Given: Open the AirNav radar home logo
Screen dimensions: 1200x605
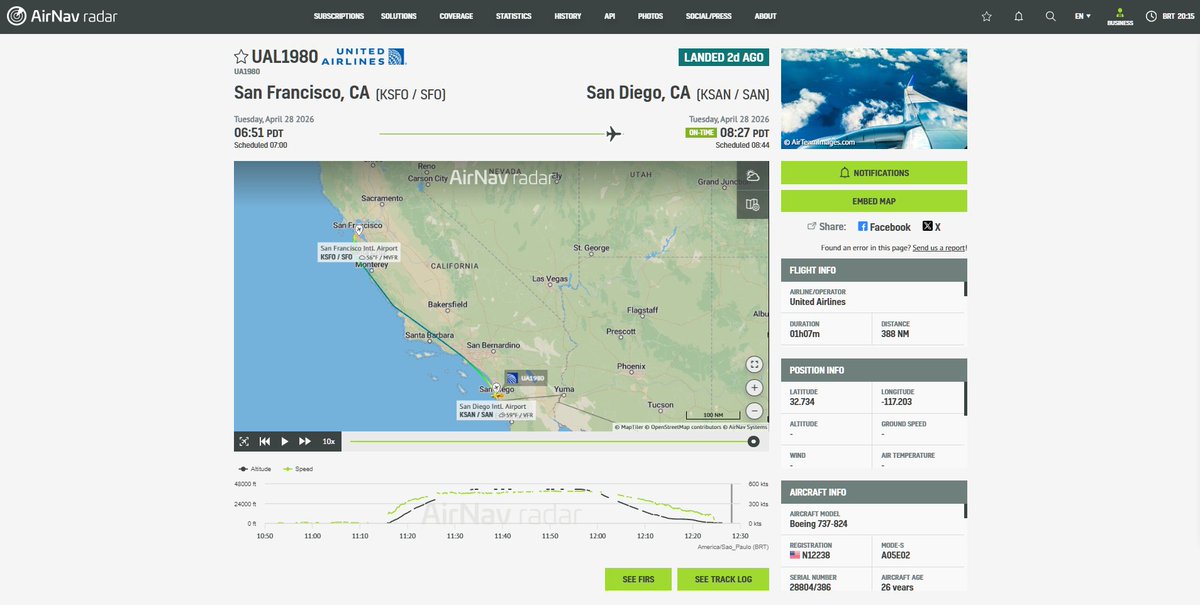Looking at the screenshot, I should [x=60, y=16].
